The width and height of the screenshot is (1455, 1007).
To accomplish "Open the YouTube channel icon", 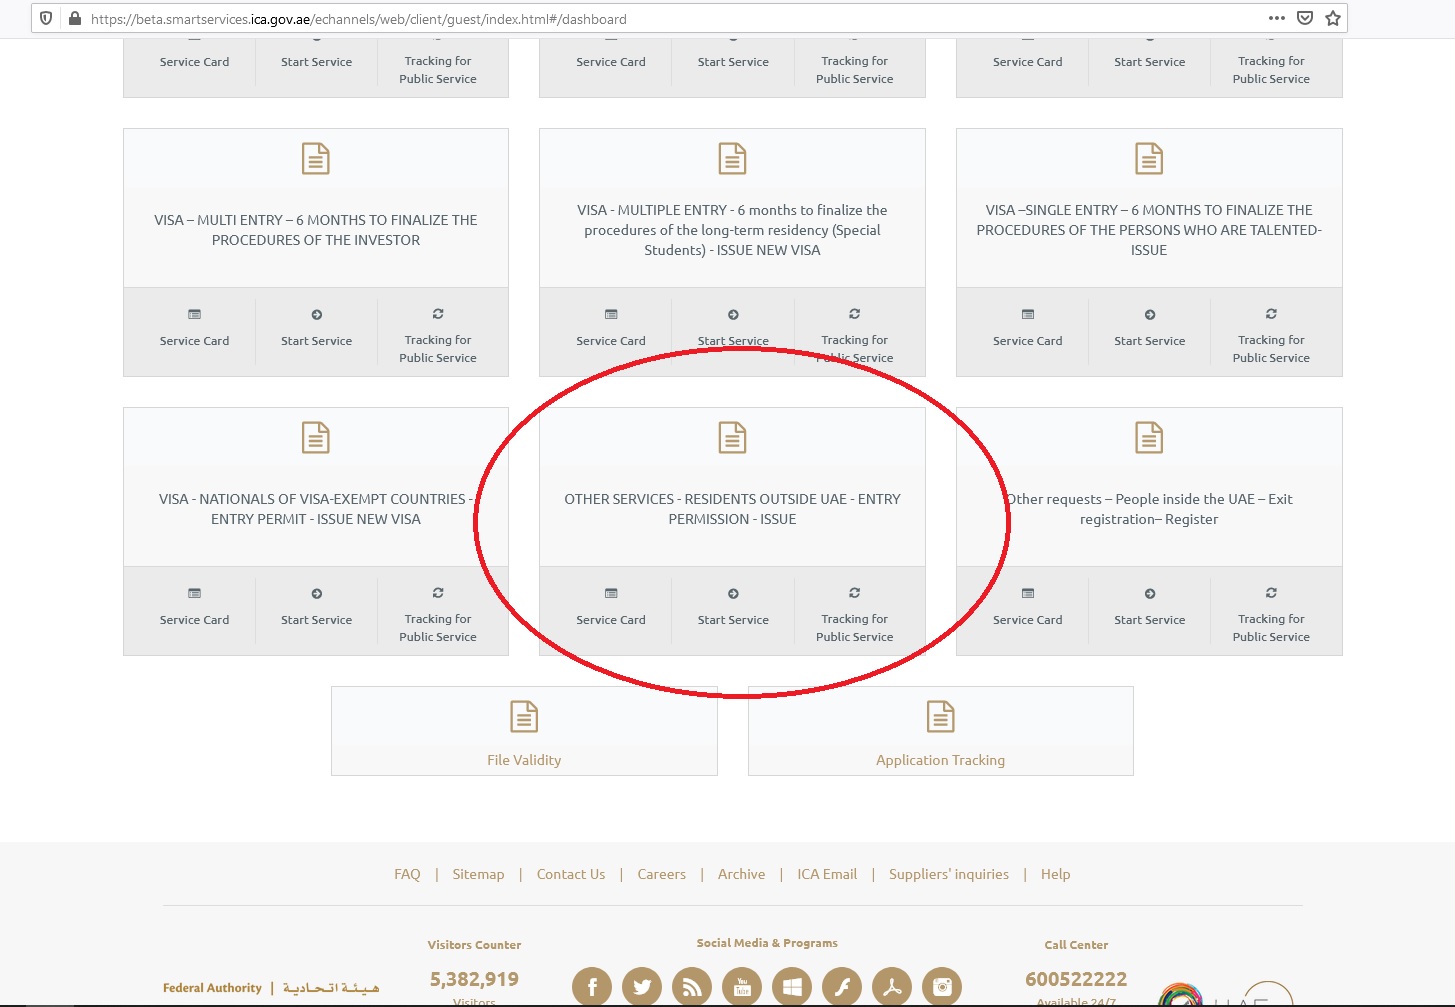I will point(742,986).
